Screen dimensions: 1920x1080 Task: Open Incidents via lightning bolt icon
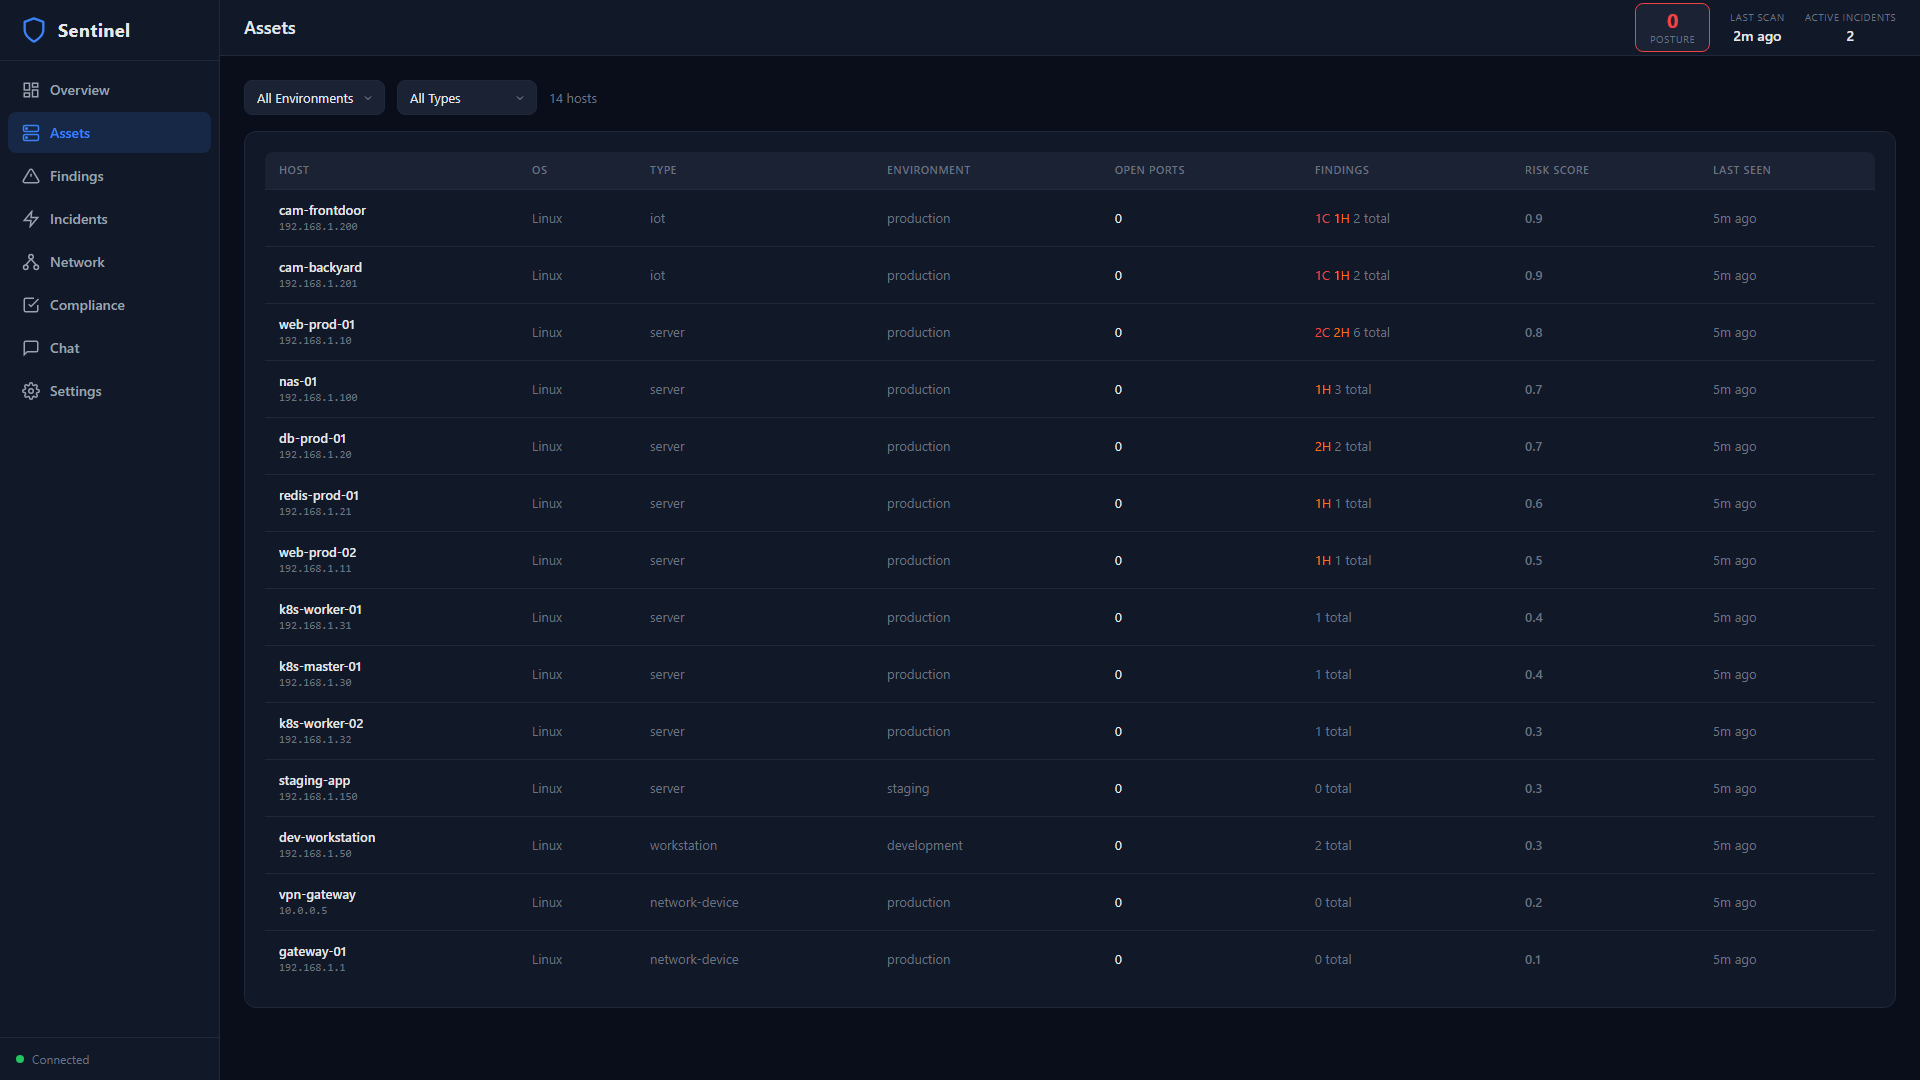click(31, 219)
